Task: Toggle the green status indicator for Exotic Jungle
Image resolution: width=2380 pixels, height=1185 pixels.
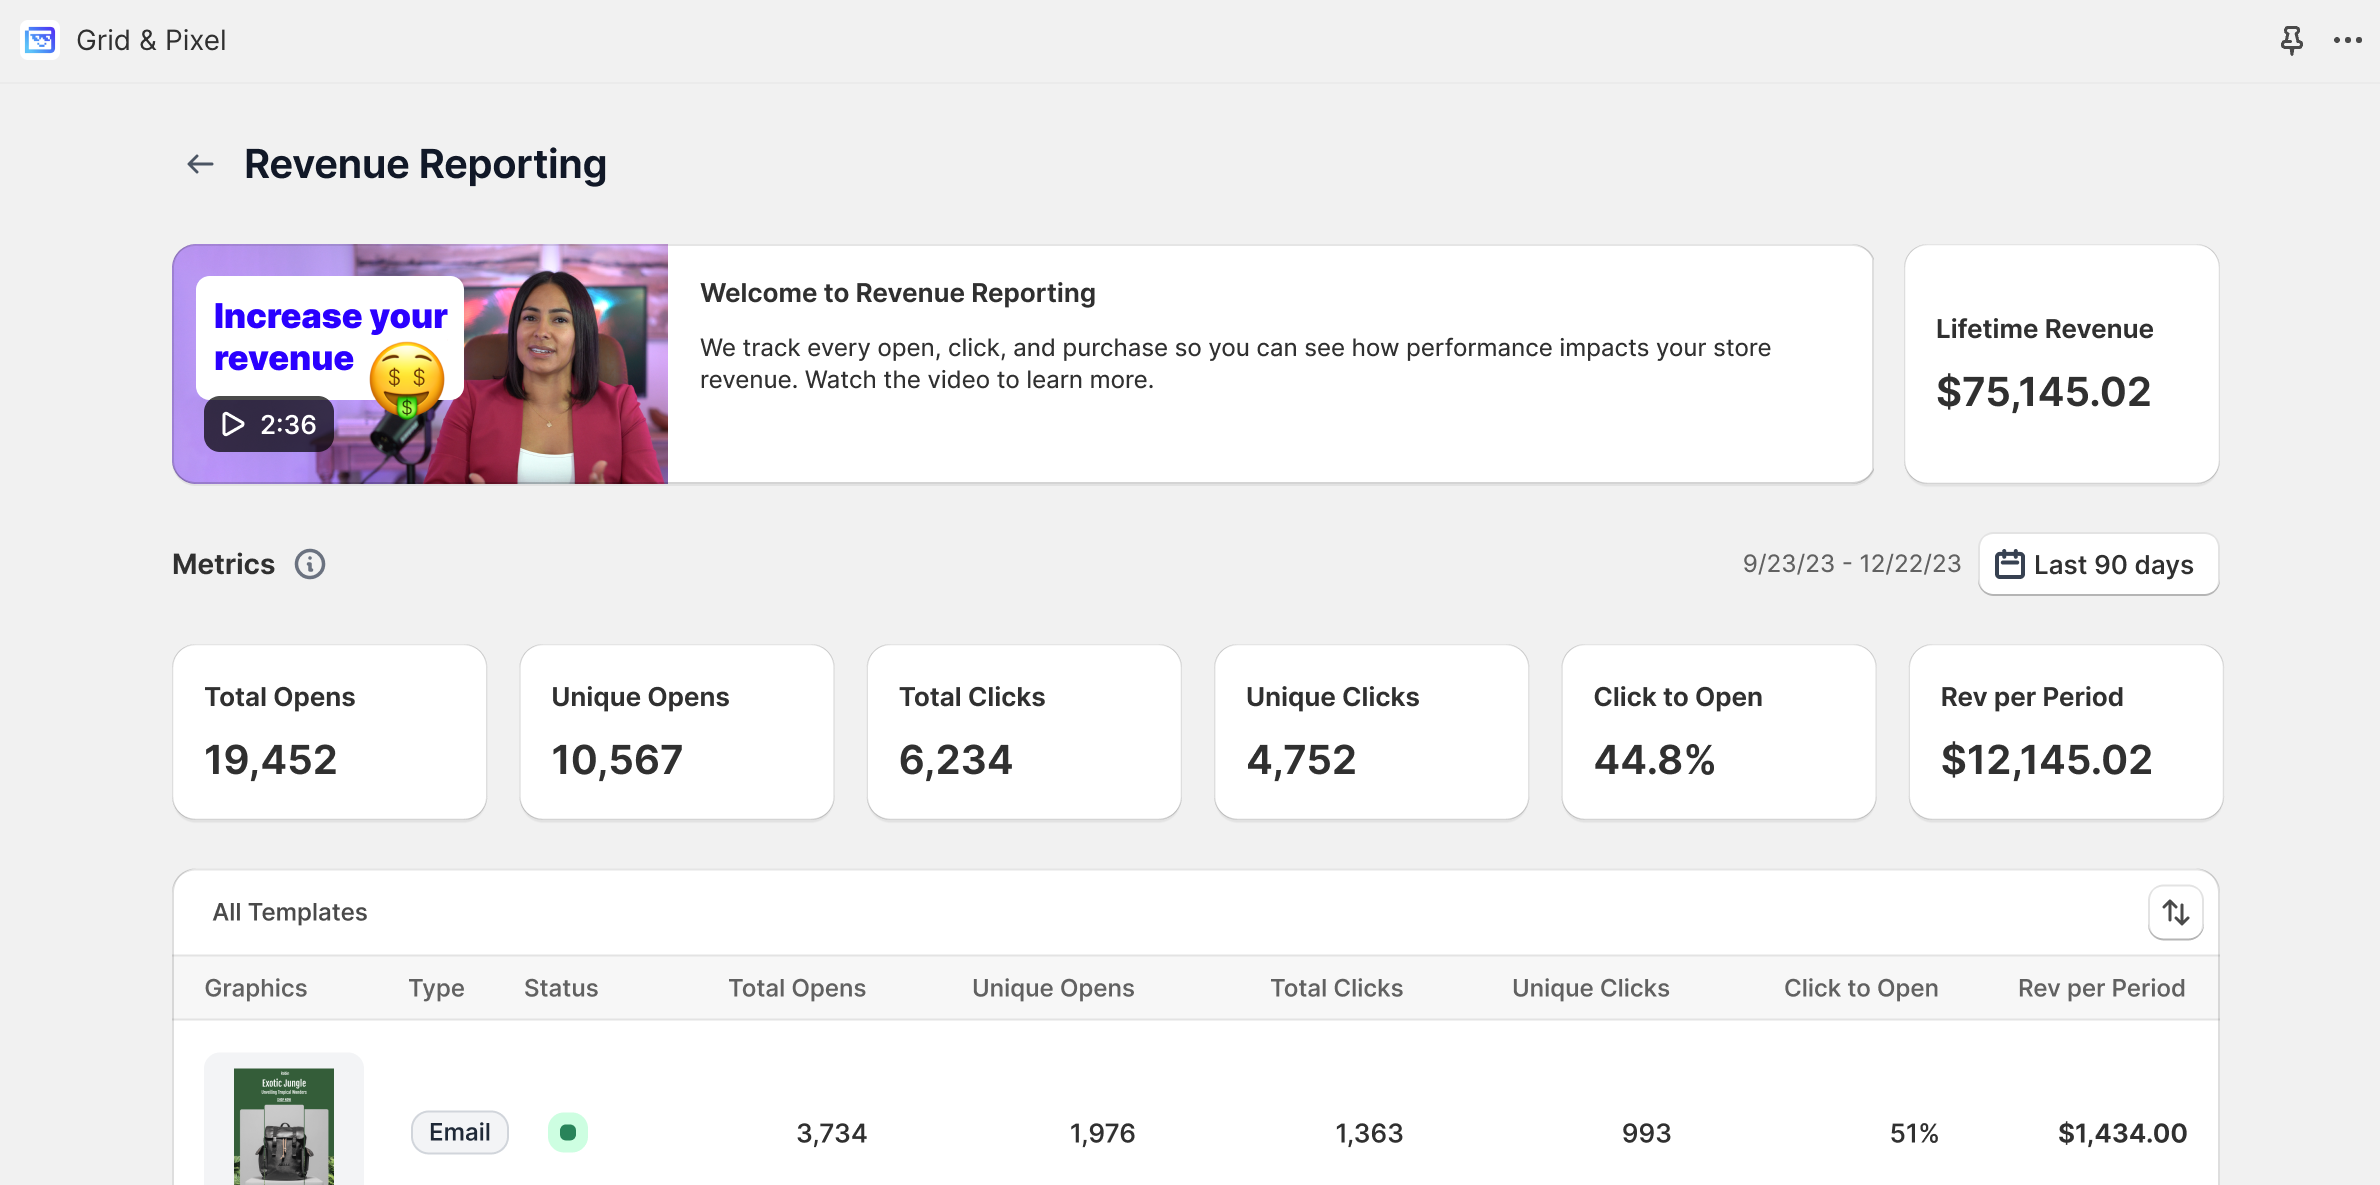Action: click(567, 1132)
